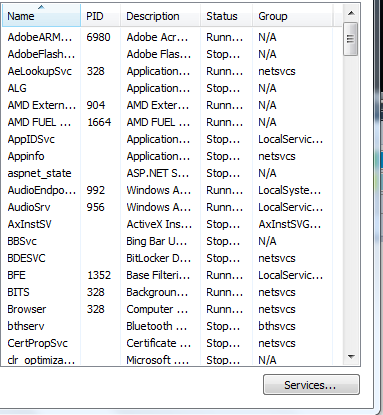383x415 pixels.
Task: Click PID 1352 cell
Action: pos(99,275)
